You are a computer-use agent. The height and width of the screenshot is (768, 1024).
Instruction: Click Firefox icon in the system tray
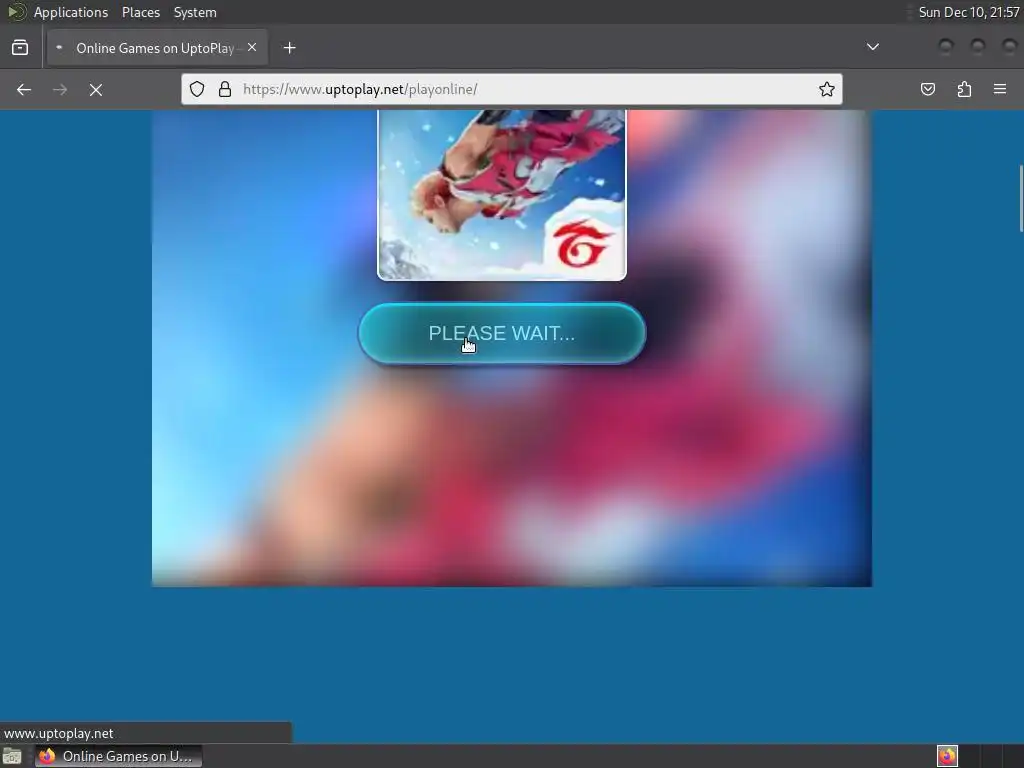(947, 756)
